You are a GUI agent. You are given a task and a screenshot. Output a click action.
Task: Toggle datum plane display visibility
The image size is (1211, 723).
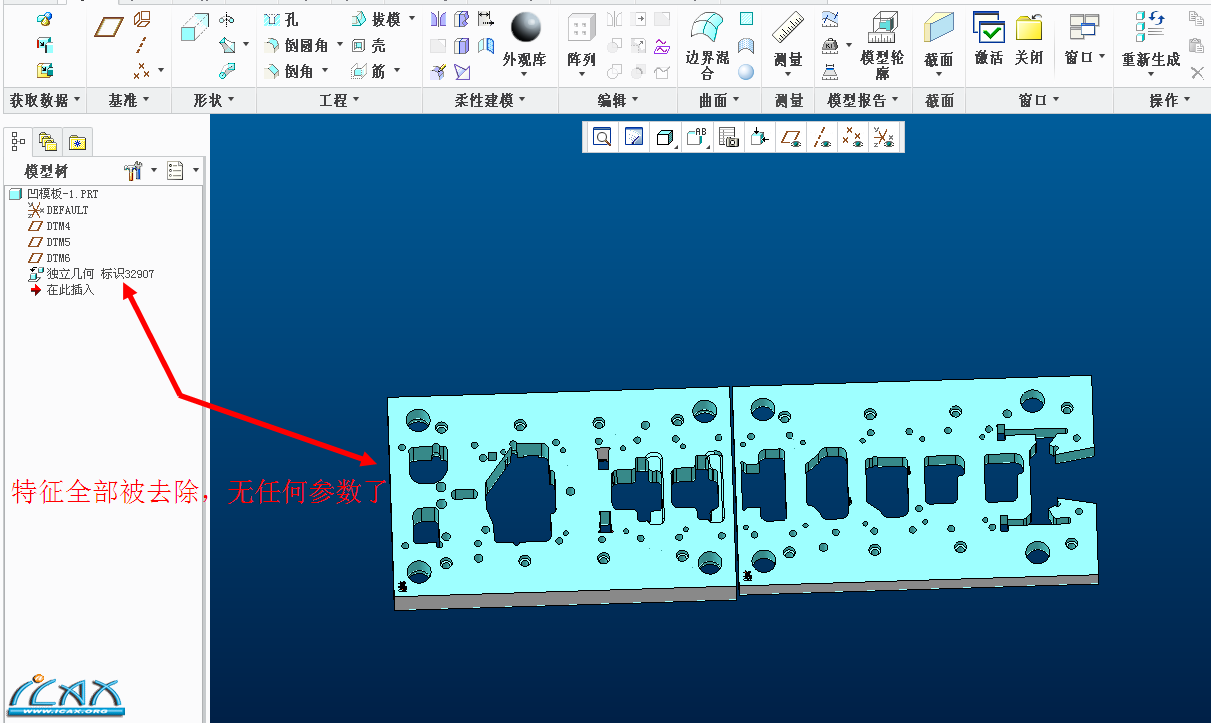pos(791,138)
